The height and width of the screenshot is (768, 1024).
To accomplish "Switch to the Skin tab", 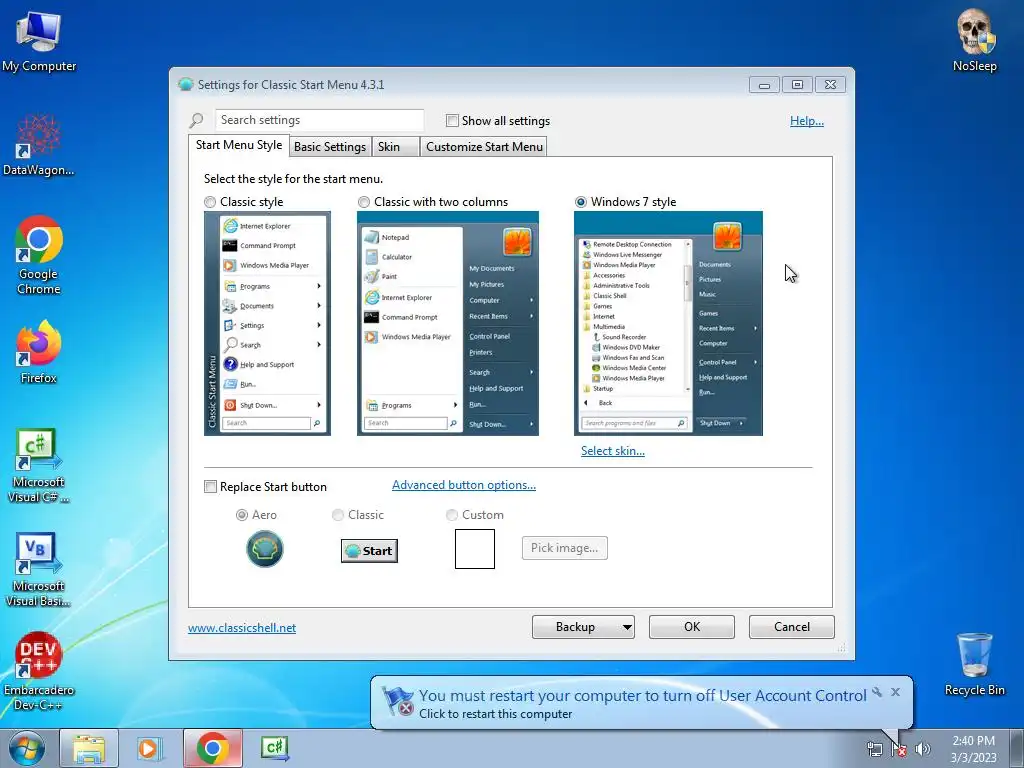I will pos(395,146).
